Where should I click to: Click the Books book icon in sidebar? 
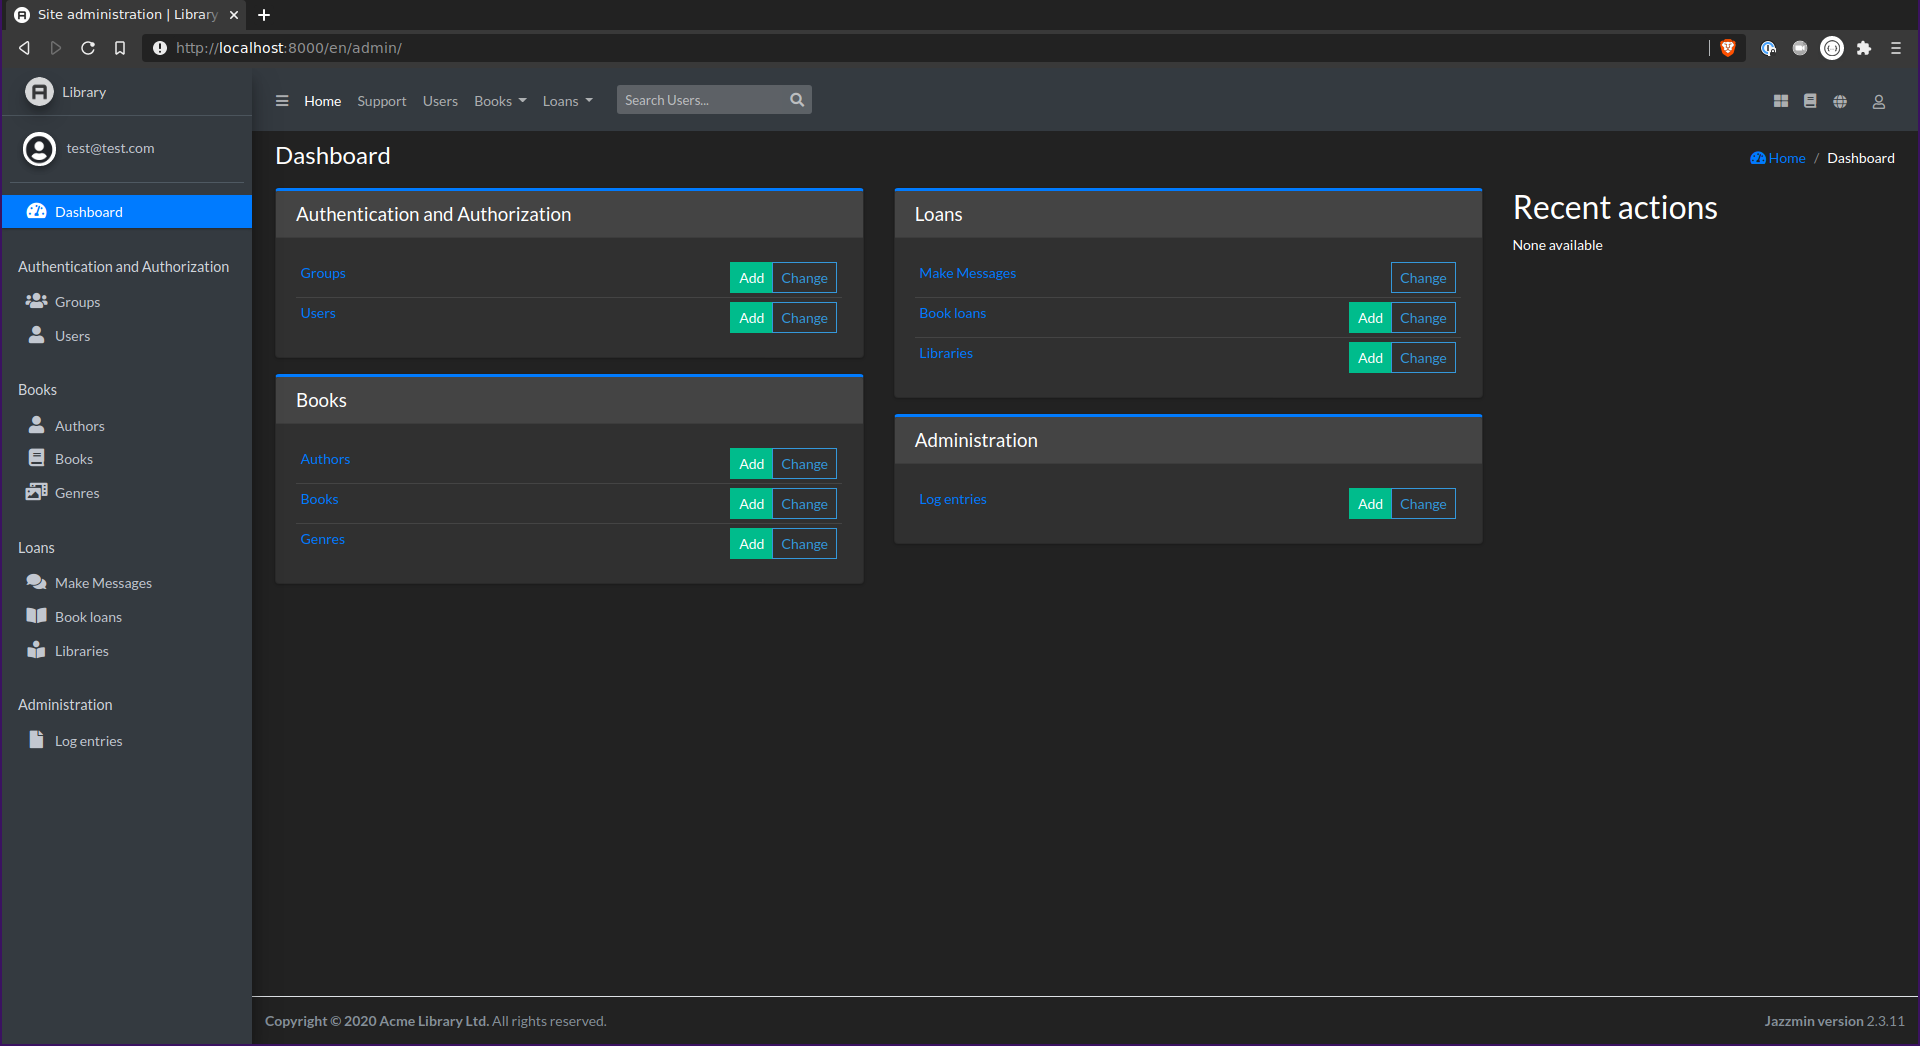37,458
